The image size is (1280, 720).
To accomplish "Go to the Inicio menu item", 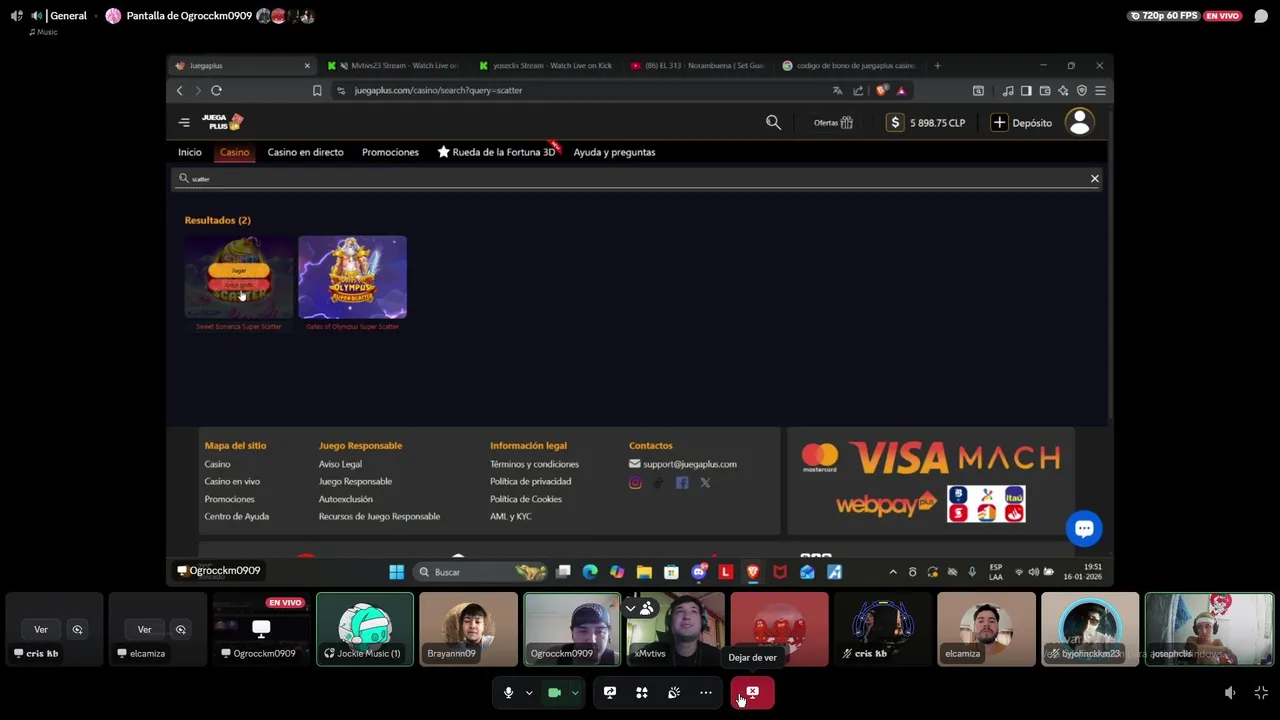I will coord(190,152).
